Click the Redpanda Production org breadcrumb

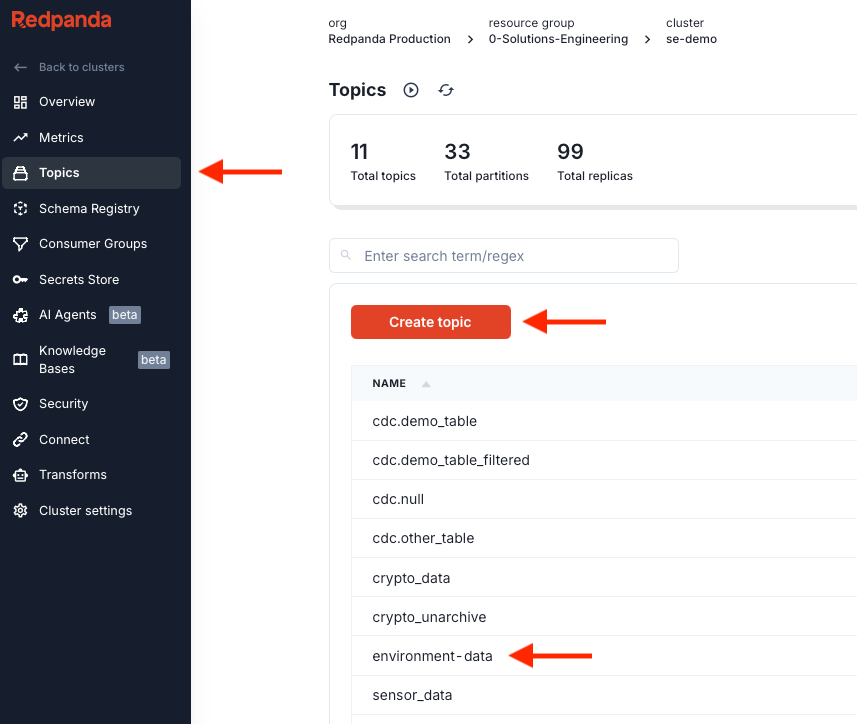pyautogui.click(x=389, y=39)
